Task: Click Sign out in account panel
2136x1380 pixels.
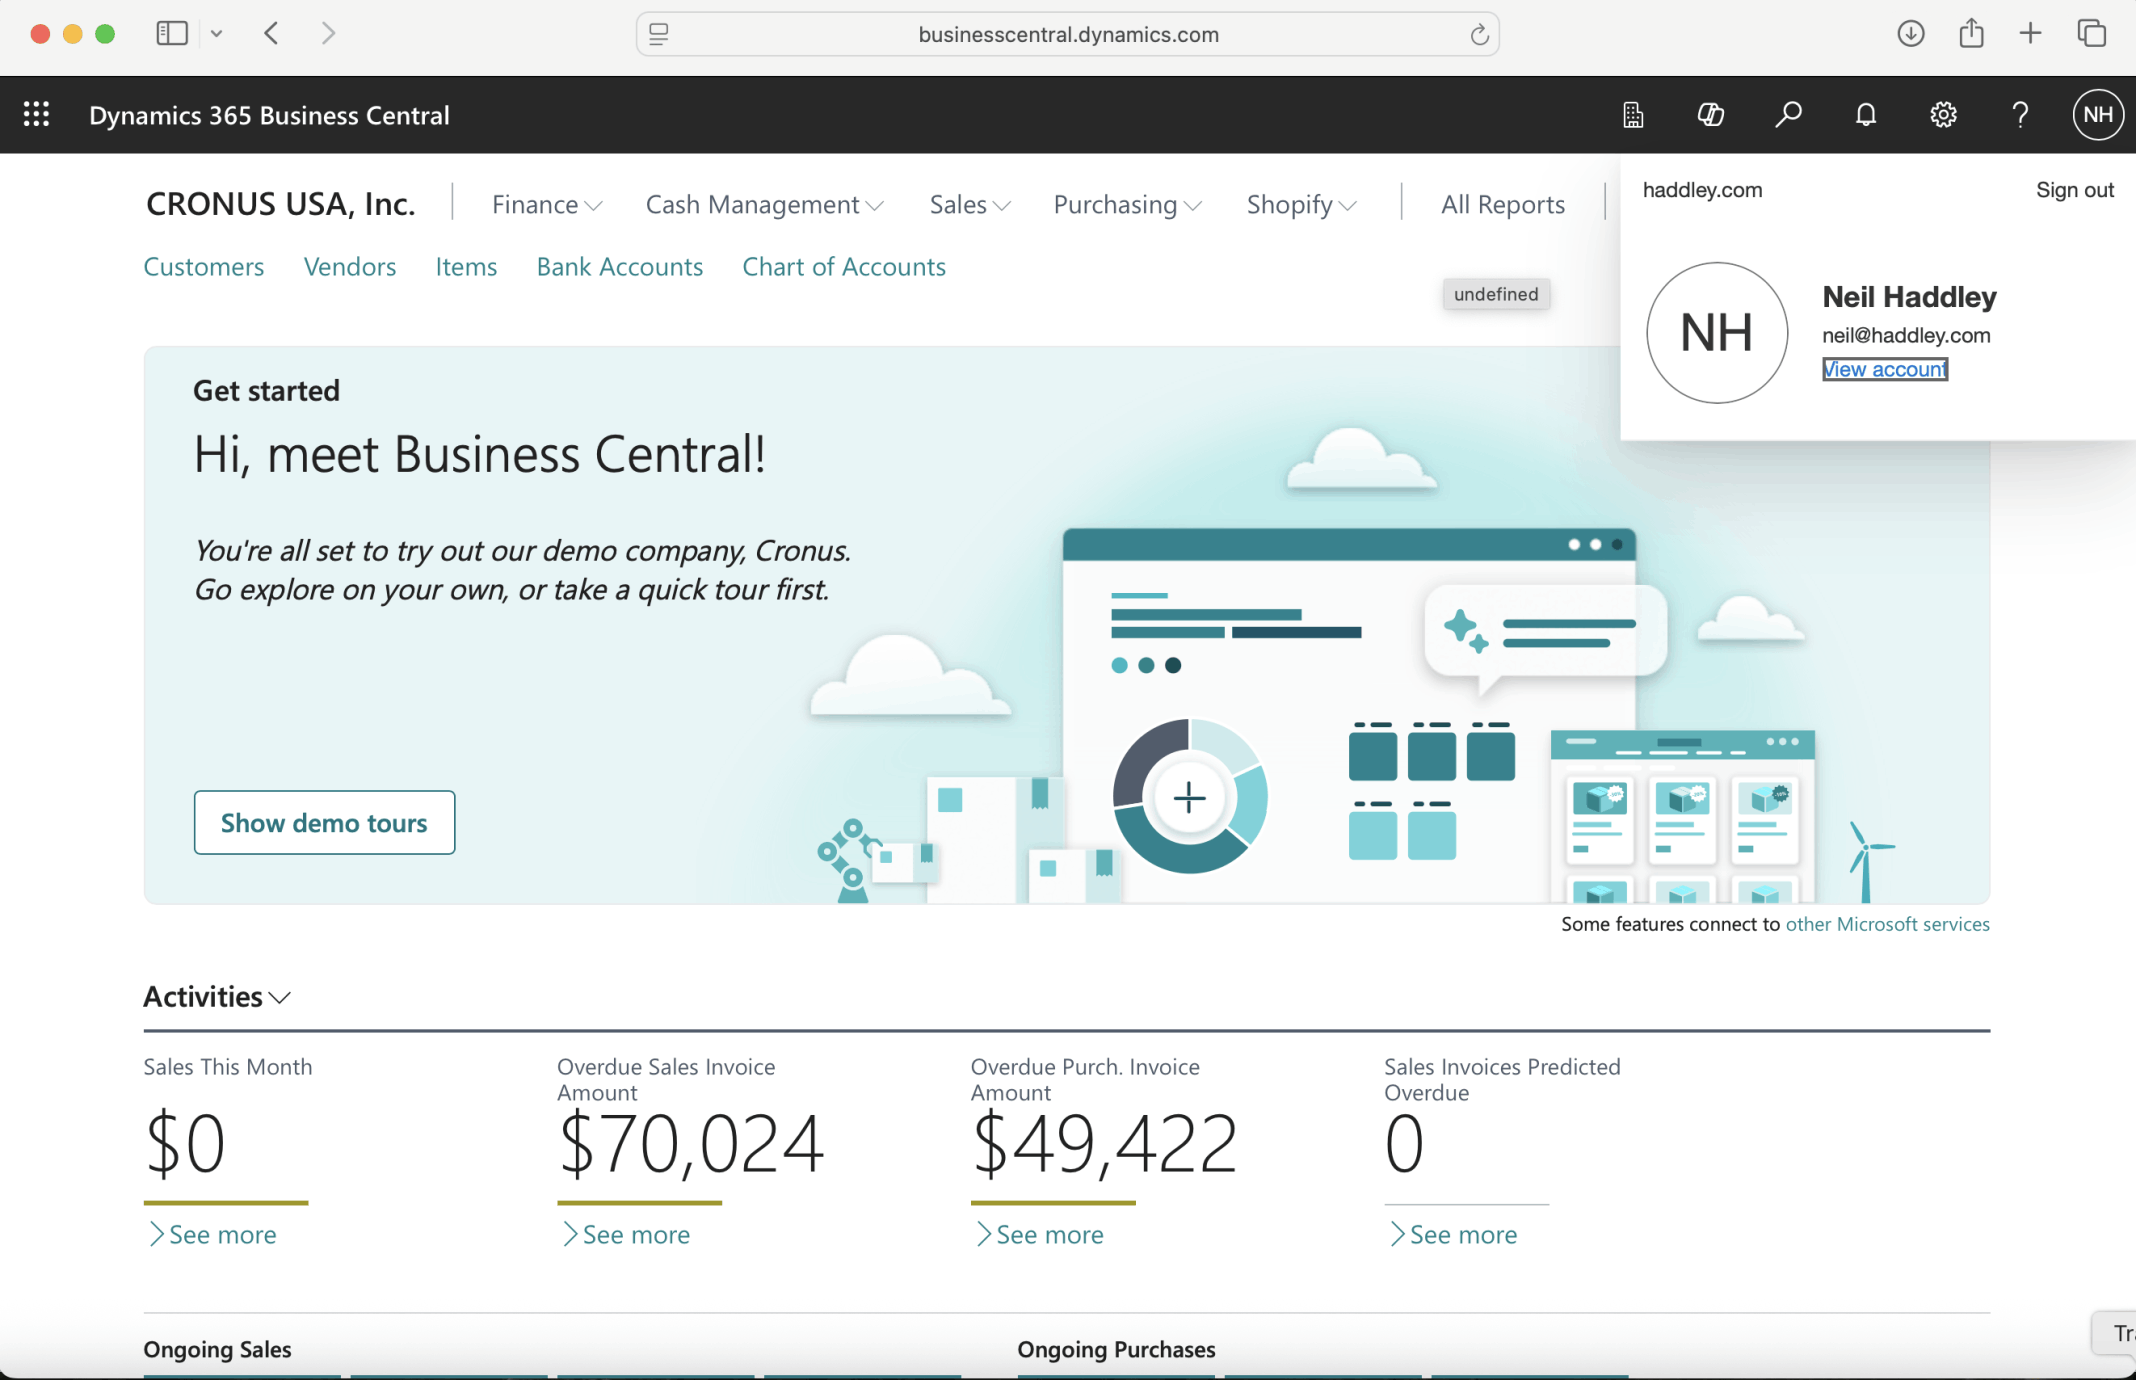Action: point(2074,190)
